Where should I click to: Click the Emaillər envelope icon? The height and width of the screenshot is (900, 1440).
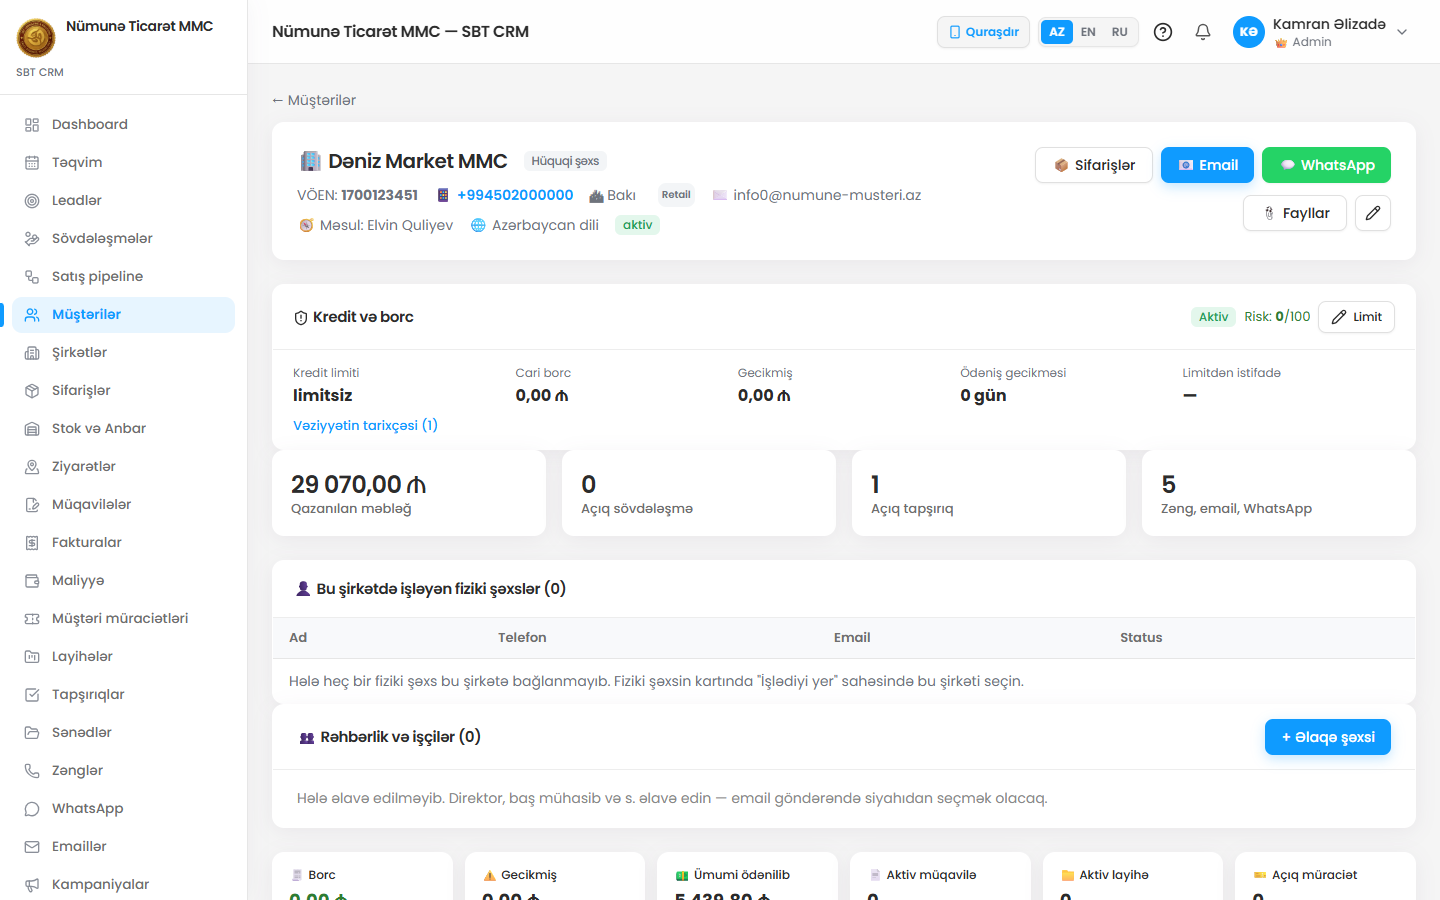click(32, 847)
